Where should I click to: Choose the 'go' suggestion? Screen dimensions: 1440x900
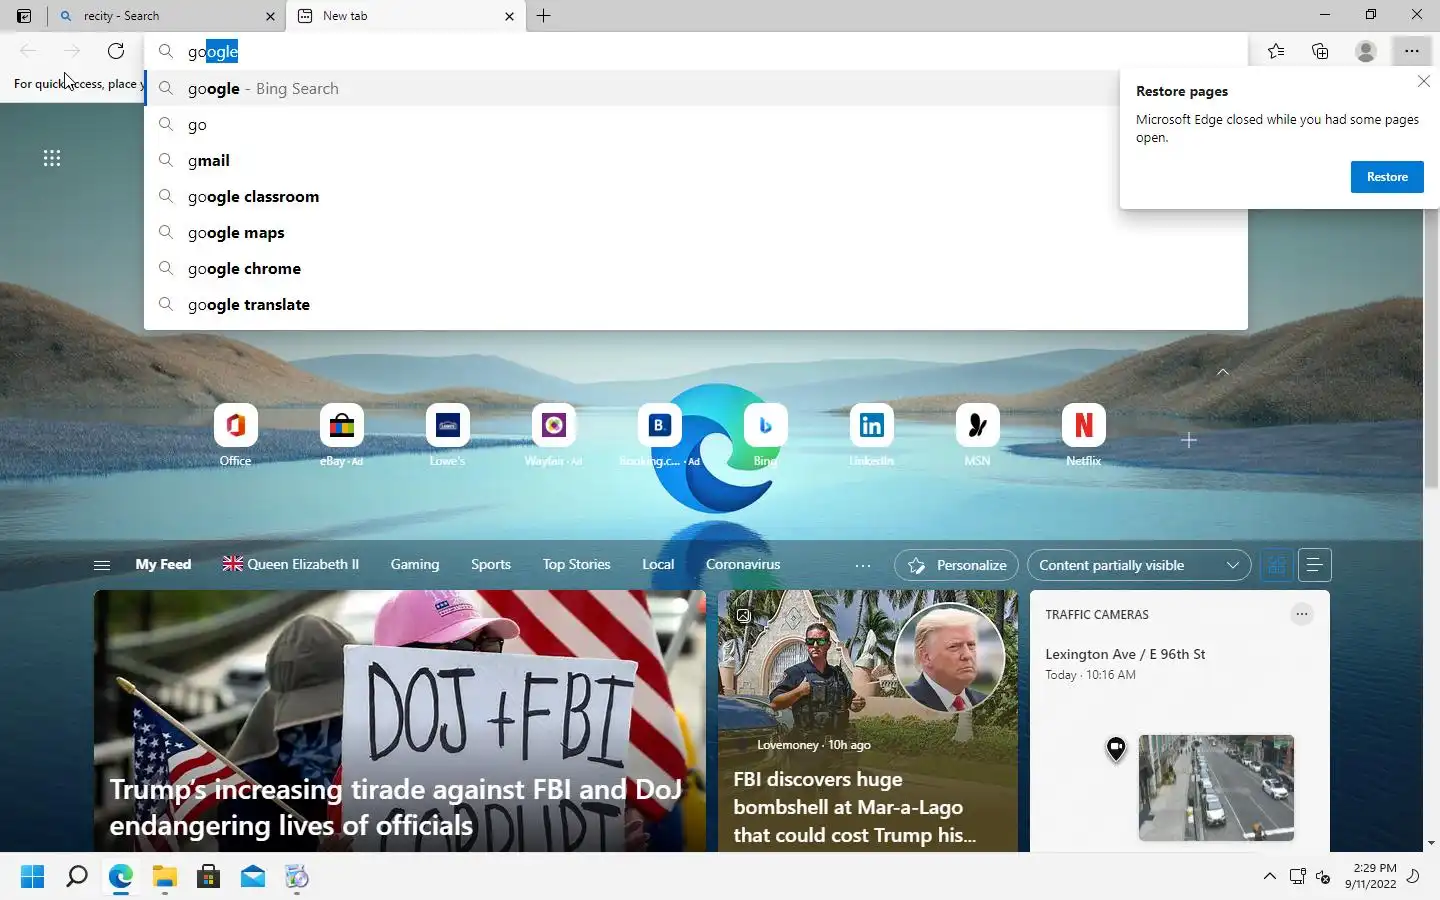[x=696, y=124]
